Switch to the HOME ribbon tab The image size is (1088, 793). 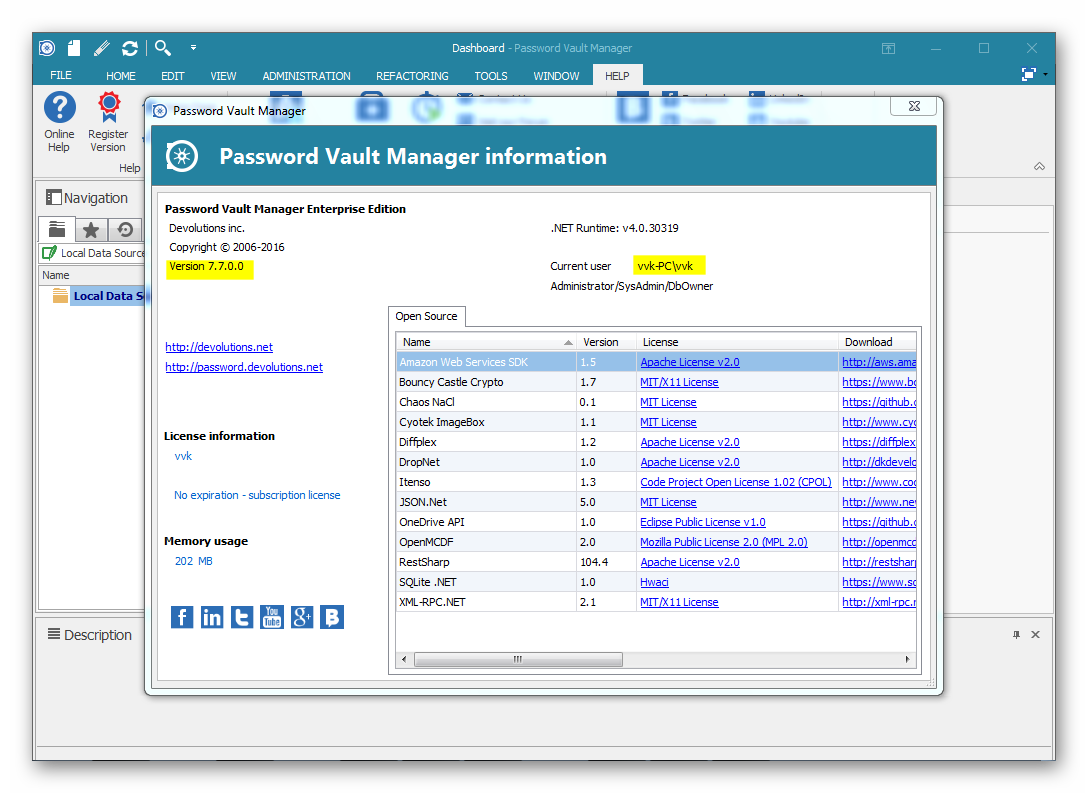click(121, 76)
